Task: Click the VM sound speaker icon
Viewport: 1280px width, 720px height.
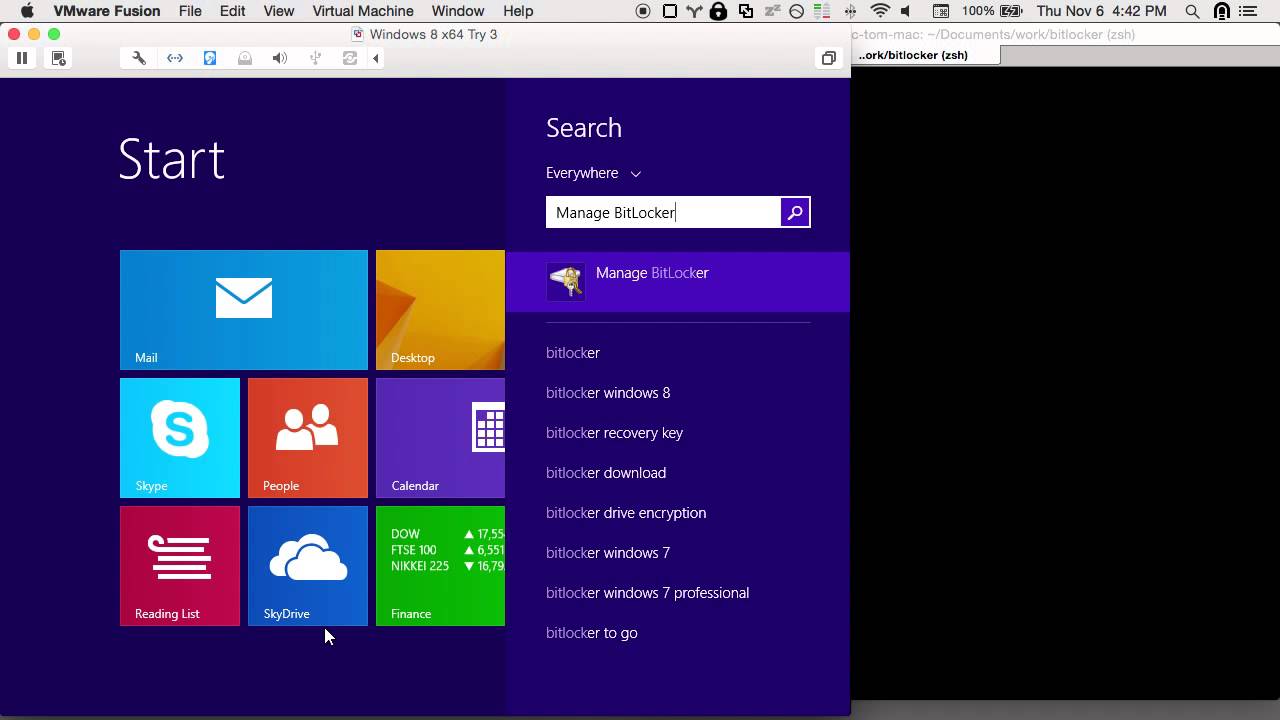Action: tap(280, 58)
